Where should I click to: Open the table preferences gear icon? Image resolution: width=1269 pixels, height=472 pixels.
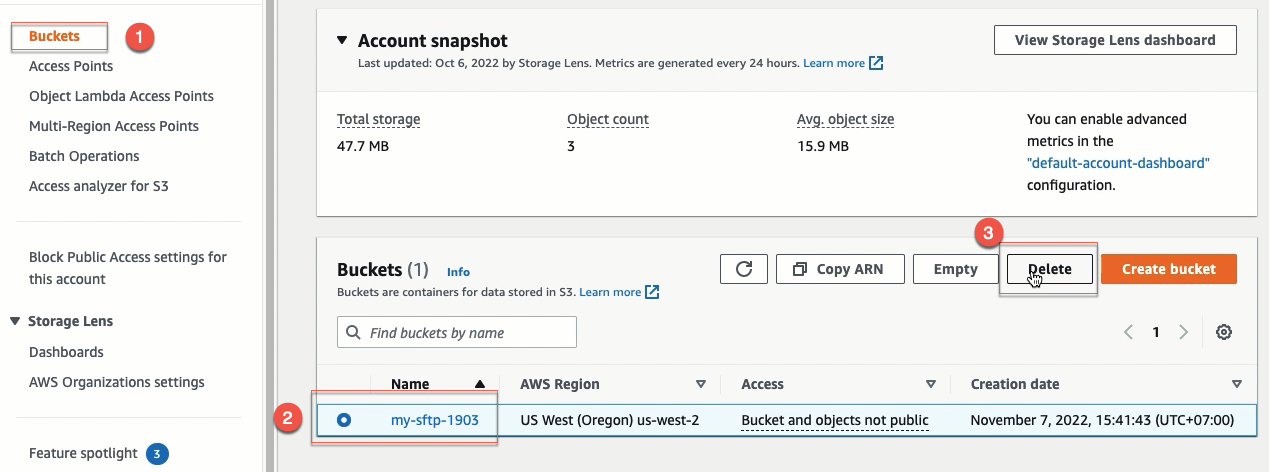[1222, 333]
